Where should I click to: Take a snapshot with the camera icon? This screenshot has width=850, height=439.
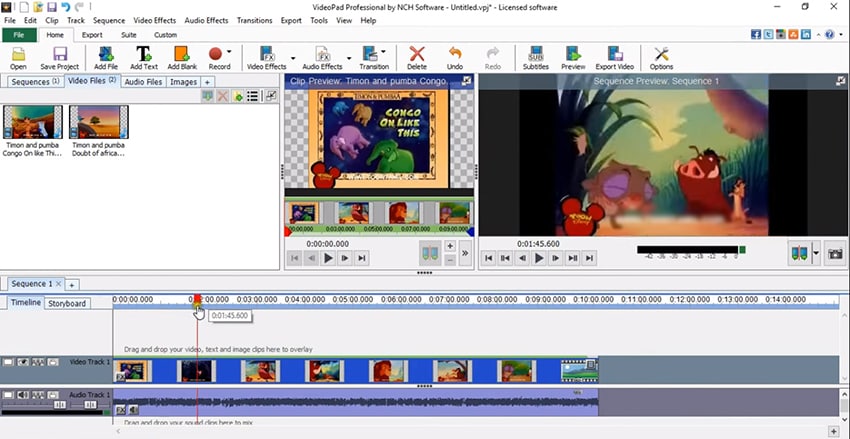835,254
